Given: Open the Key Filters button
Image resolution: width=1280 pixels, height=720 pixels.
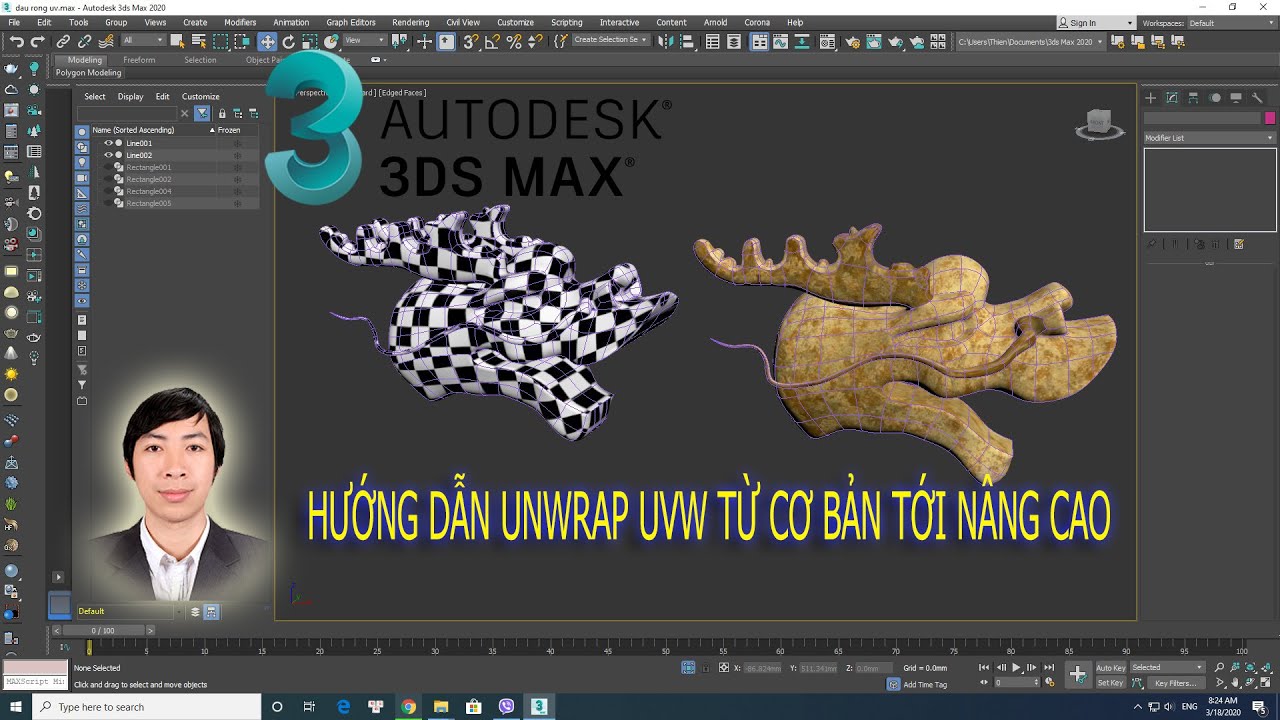Looking at the screenshot, I should pos(1175,683).
